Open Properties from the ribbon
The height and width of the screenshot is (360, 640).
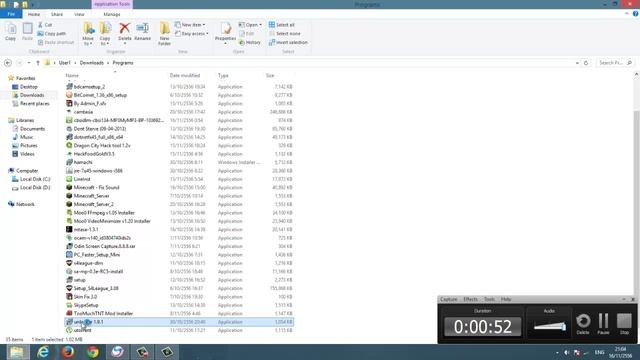click(x=225, y=33)
